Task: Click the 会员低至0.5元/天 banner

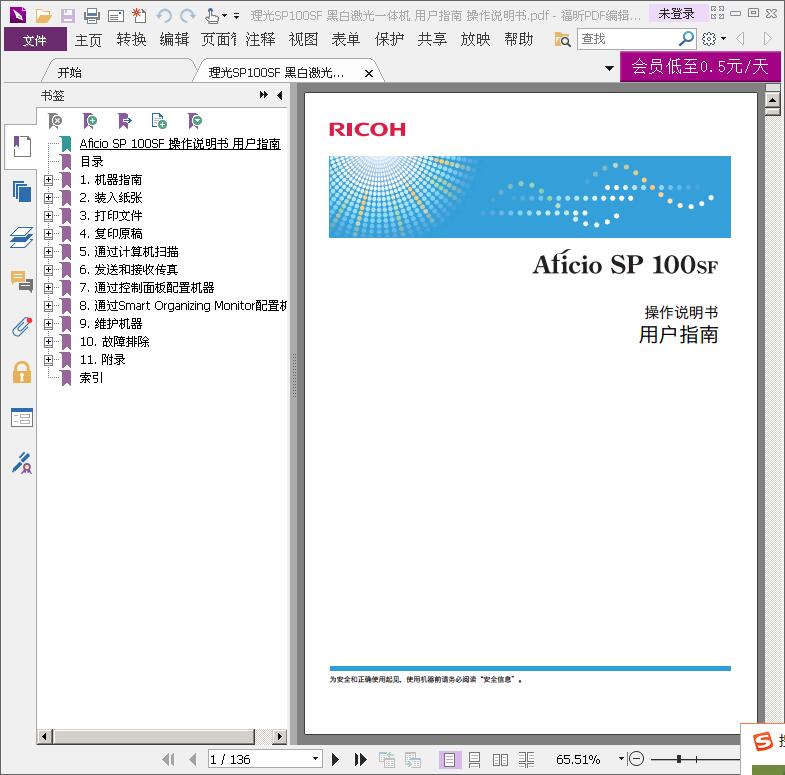Action: (x=699, y=66)
